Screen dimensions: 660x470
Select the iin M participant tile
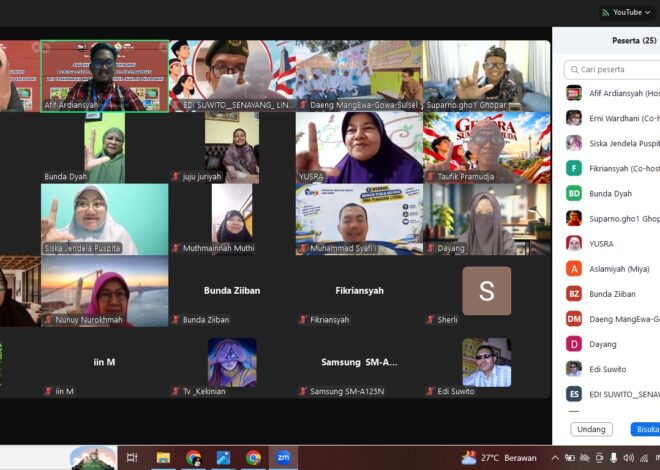coord(104,363)
